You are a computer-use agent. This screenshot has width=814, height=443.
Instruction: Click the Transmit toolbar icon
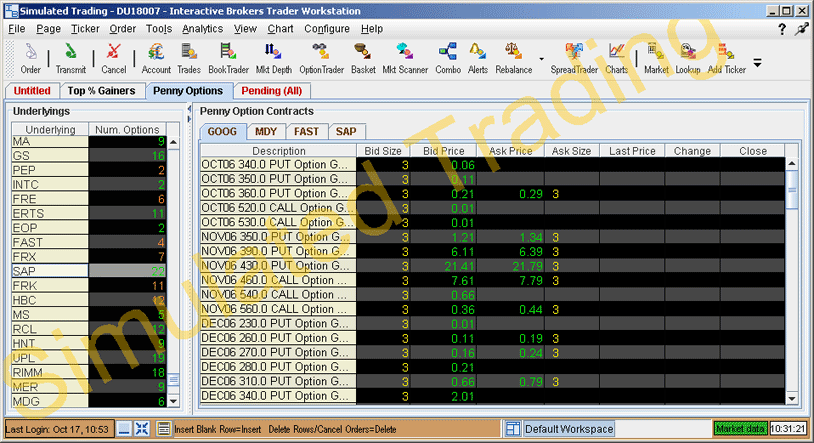tap(71, 58)
